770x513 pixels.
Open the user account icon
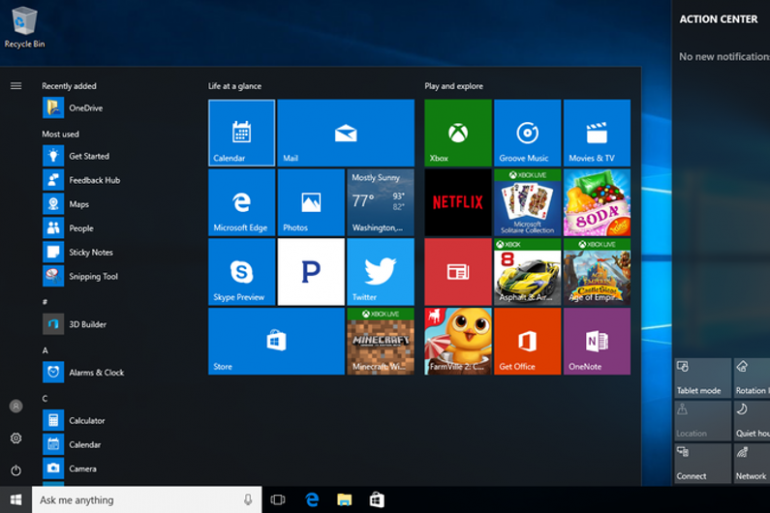[x=16, y=406]
